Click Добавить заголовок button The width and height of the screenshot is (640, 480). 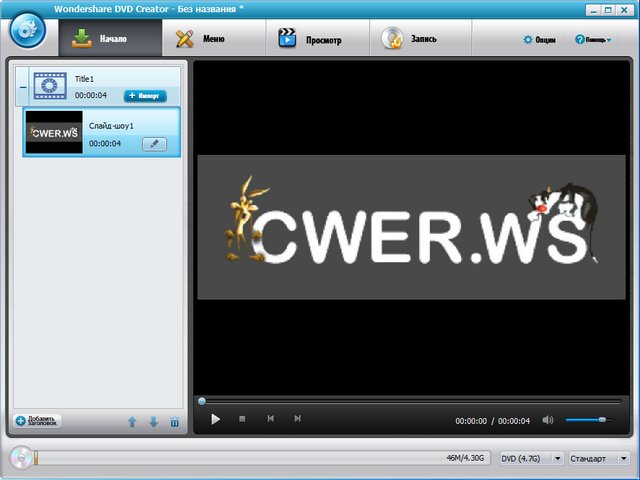(38, 421)
